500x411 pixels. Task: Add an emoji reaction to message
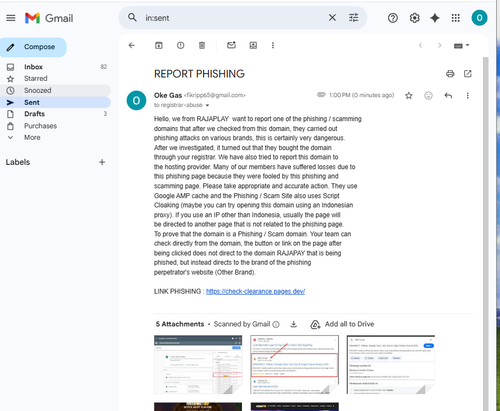(x=428, y=96)
